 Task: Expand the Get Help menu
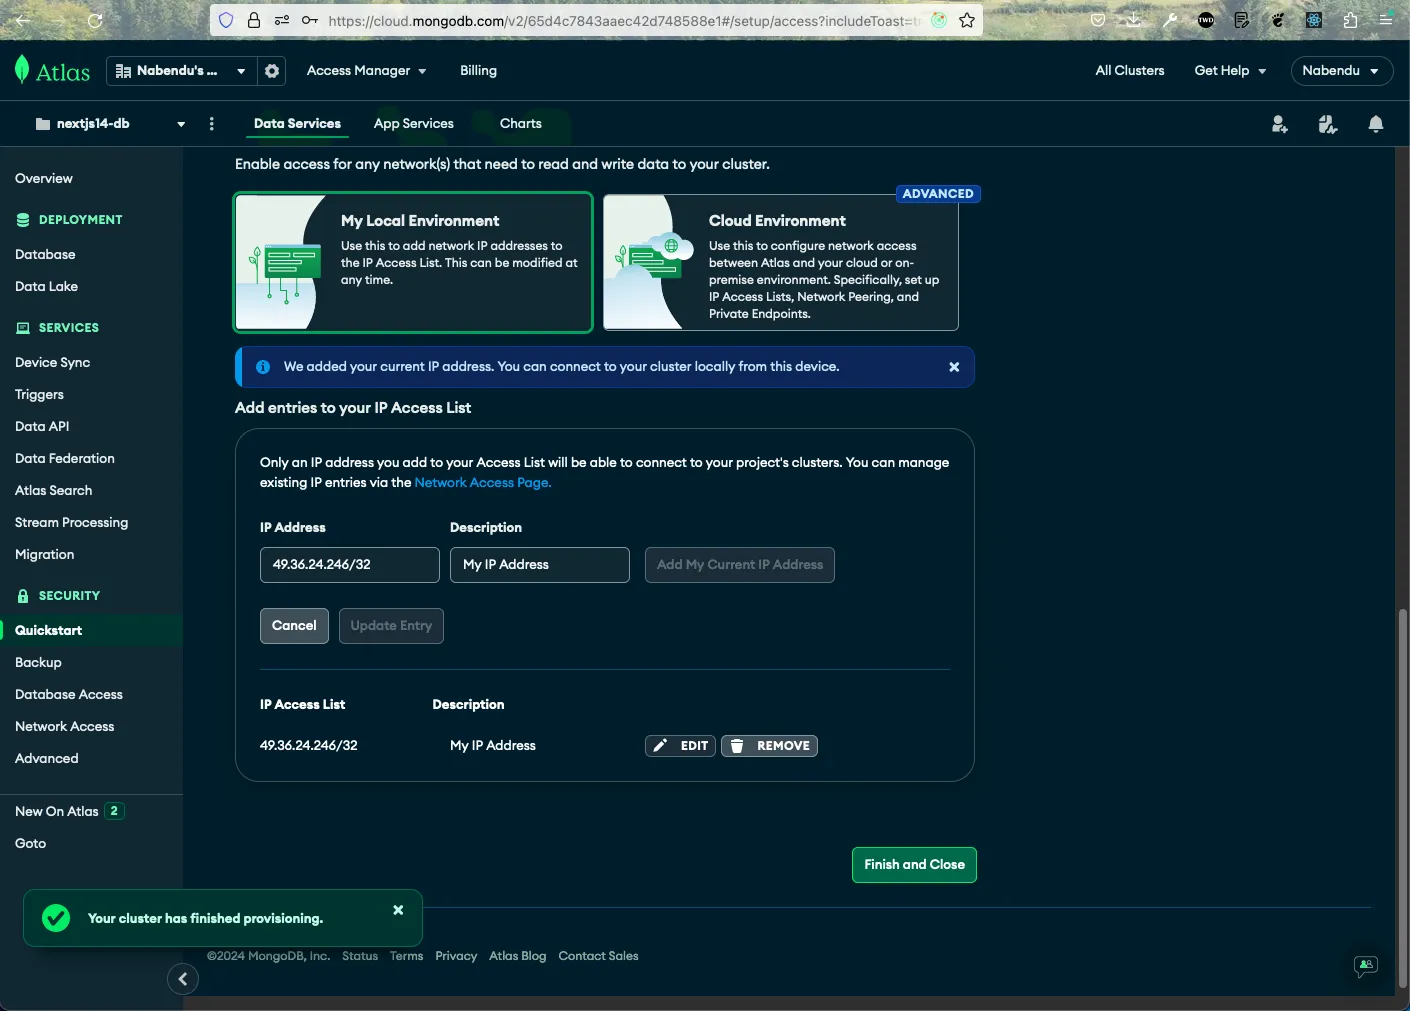pos(1230,71)
